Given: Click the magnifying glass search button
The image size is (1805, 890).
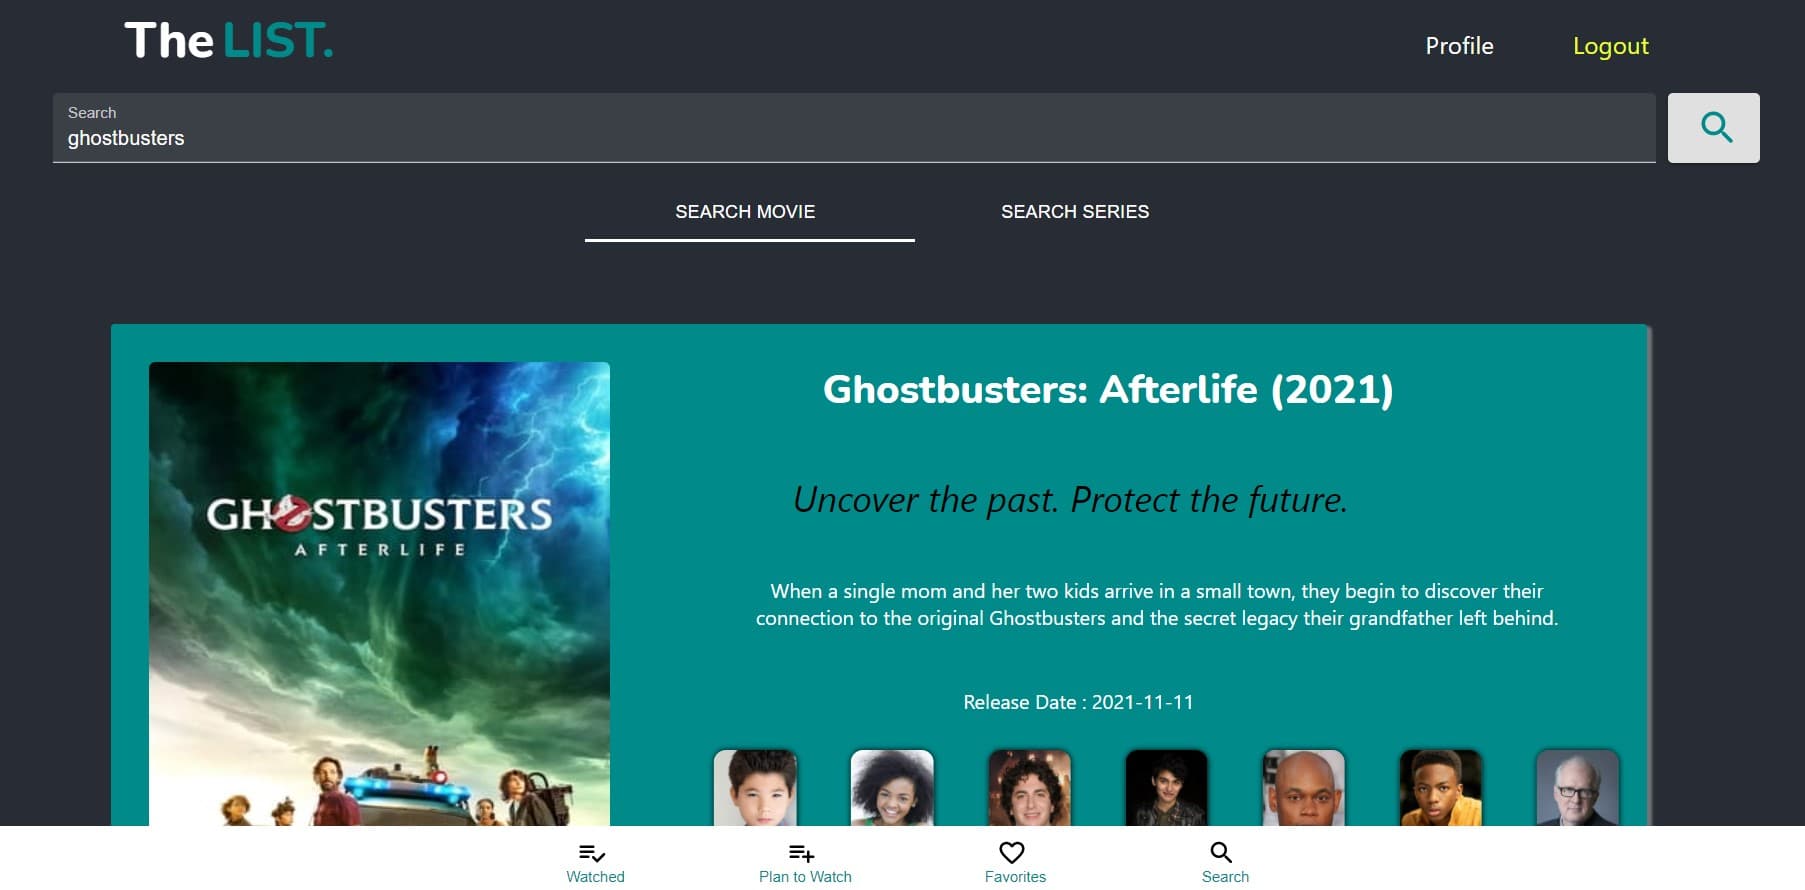Looking at the screenshot, I should pos(1713,128).
